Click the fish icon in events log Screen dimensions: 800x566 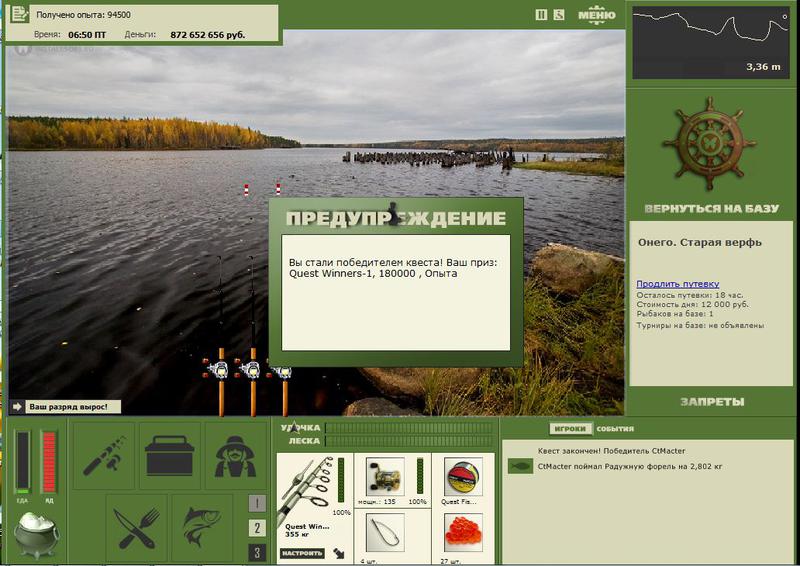pyautogui.click(x=520, y=466)
